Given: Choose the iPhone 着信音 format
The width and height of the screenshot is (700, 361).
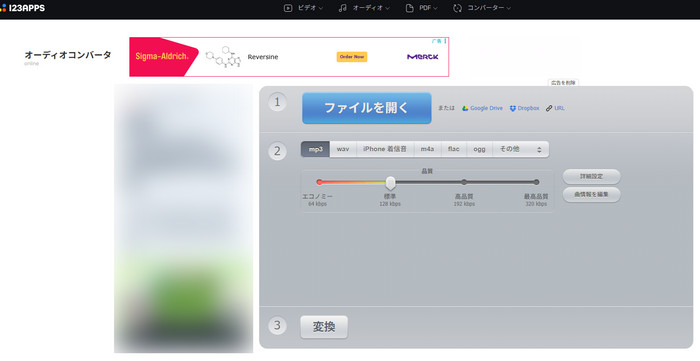Looking at the screenshot, I should pyautogui.click(x=385, y=149).
